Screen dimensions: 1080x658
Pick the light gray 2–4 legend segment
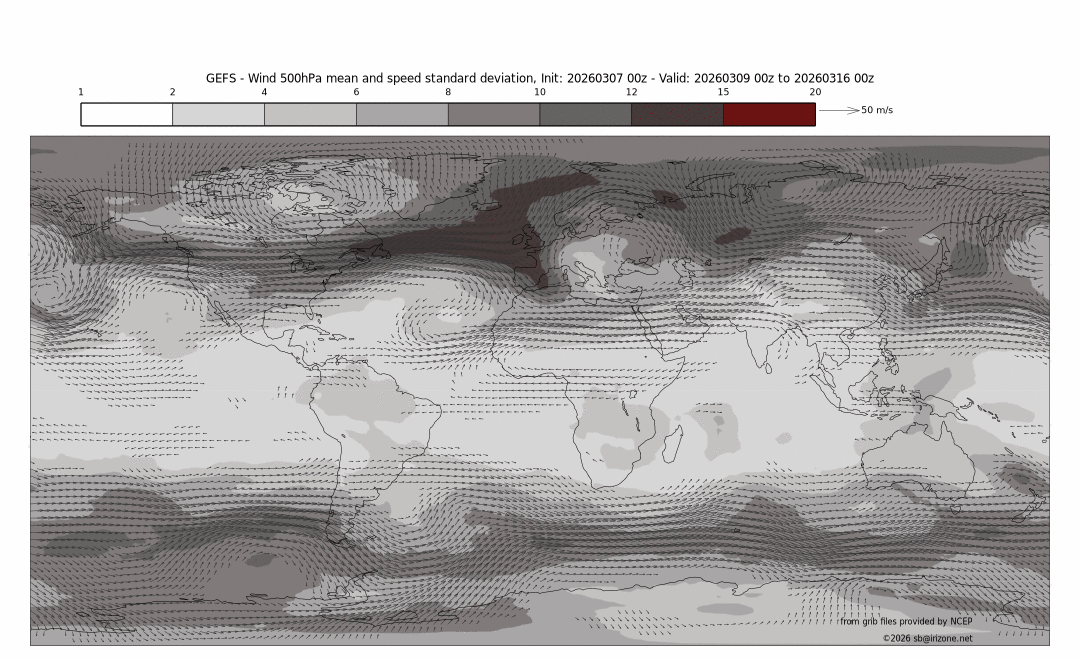(218, 114)
